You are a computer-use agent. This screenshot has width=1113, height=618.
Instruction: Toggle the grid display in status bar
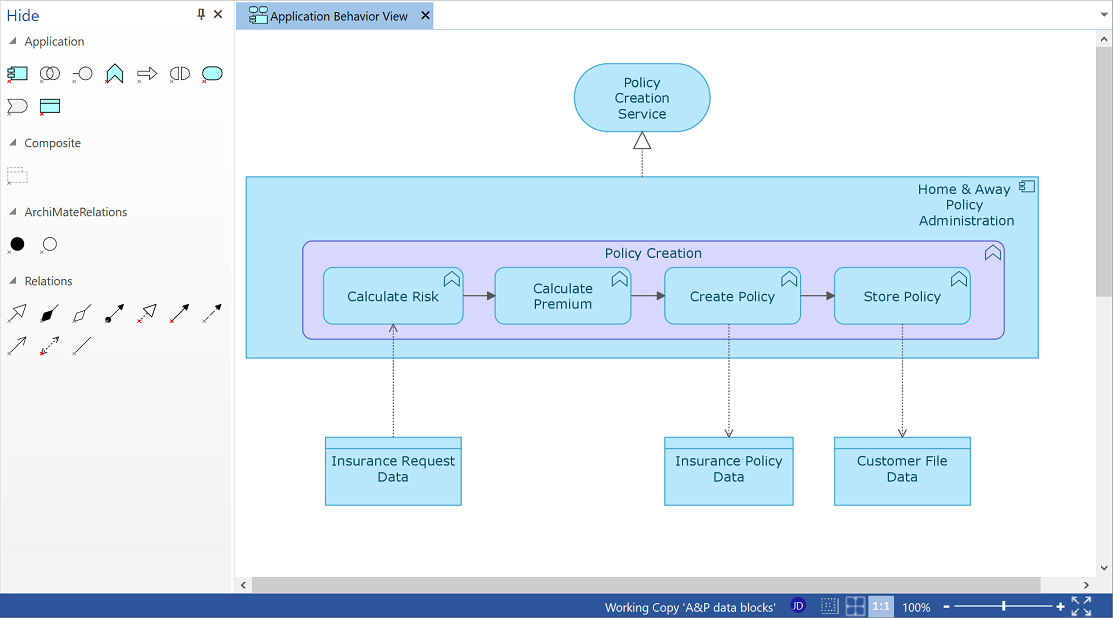(x=829, y=606)
